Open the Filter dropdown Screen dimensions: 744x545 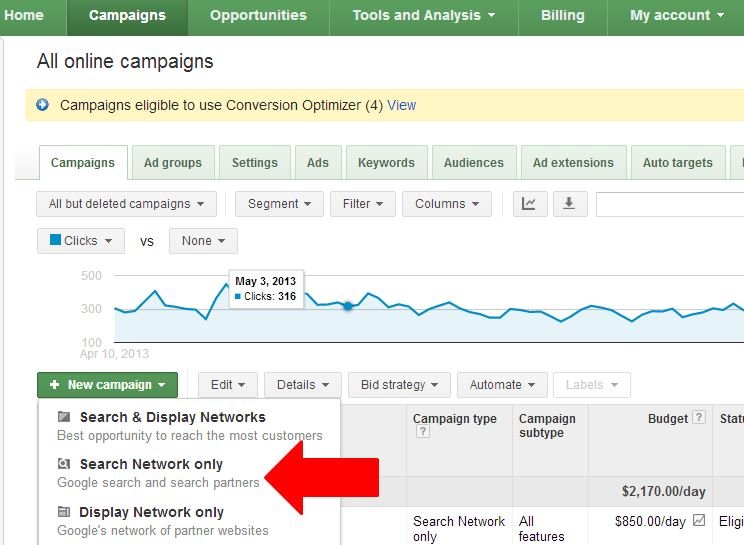coord(363,204)
